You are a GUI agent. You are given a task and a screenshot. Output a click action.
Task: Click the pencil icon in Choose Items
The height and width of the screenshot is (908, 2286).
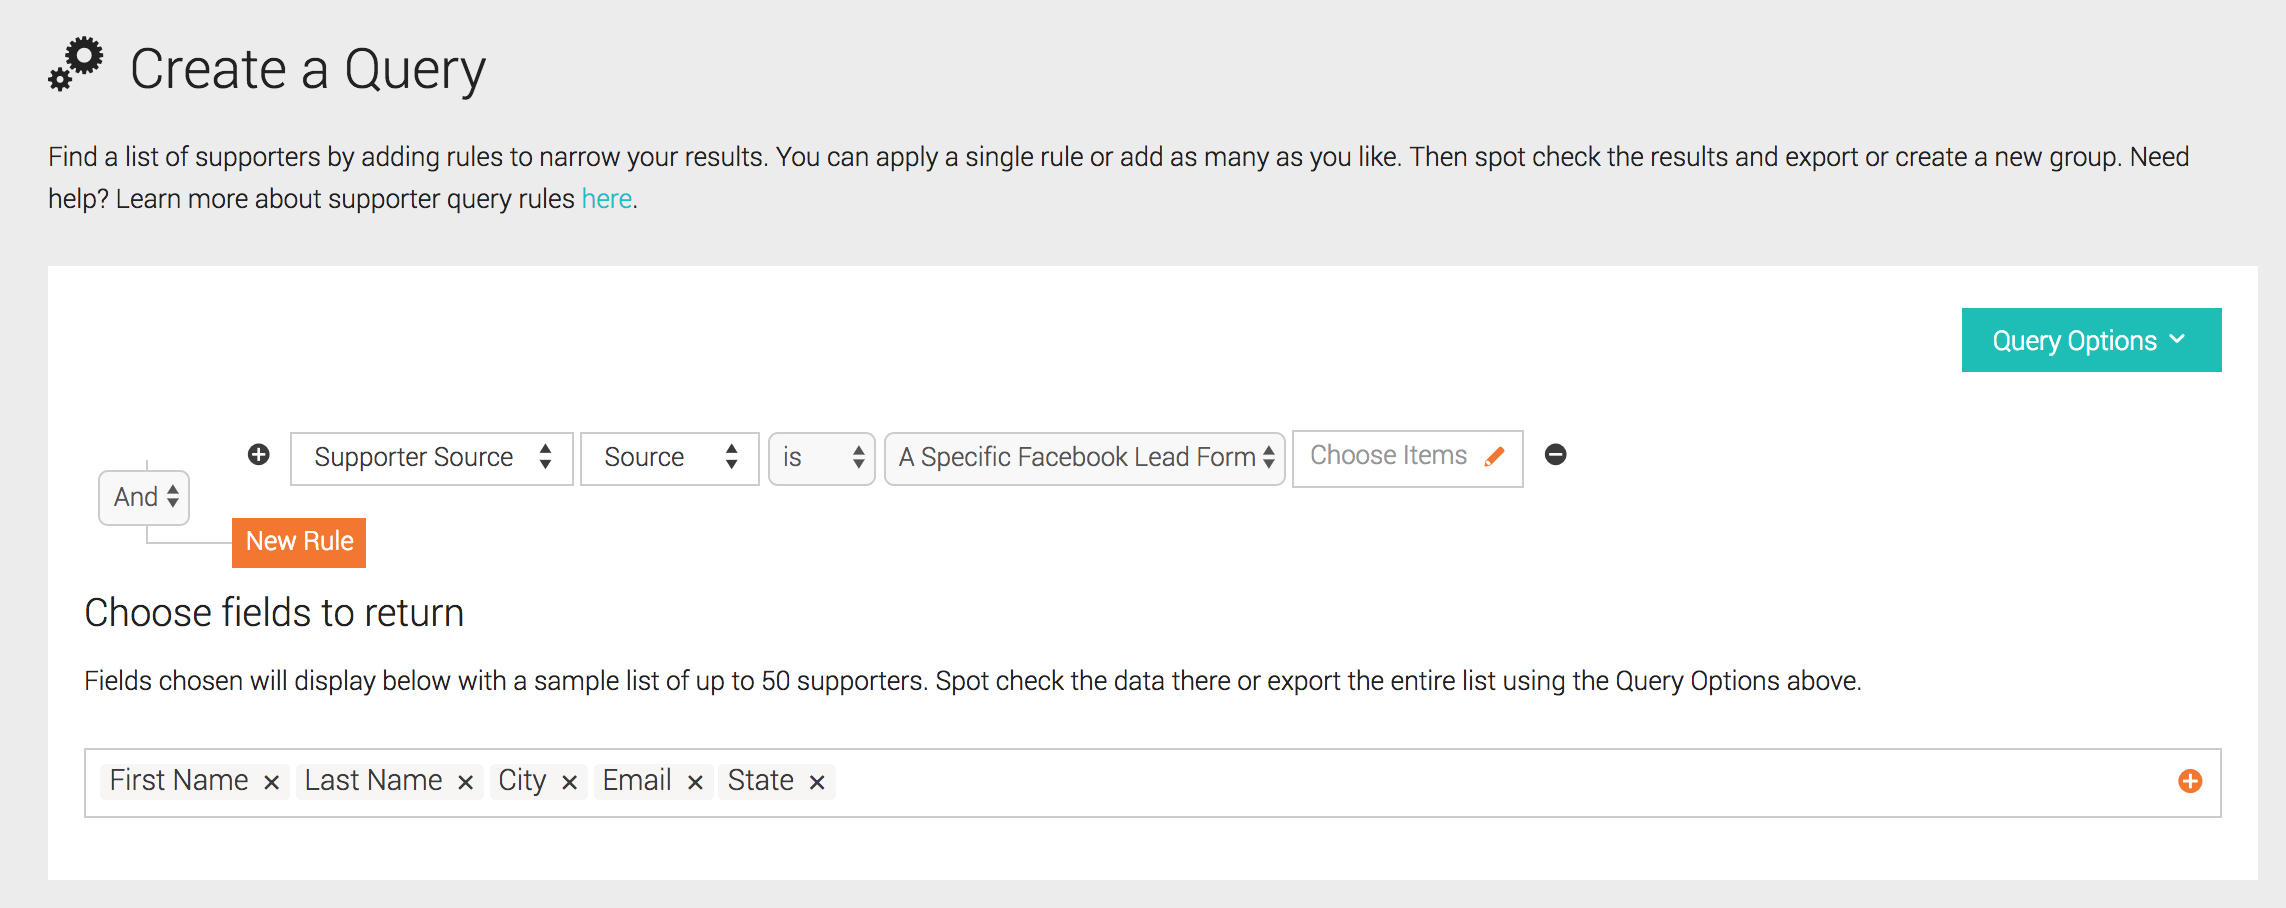(1494, 455)
